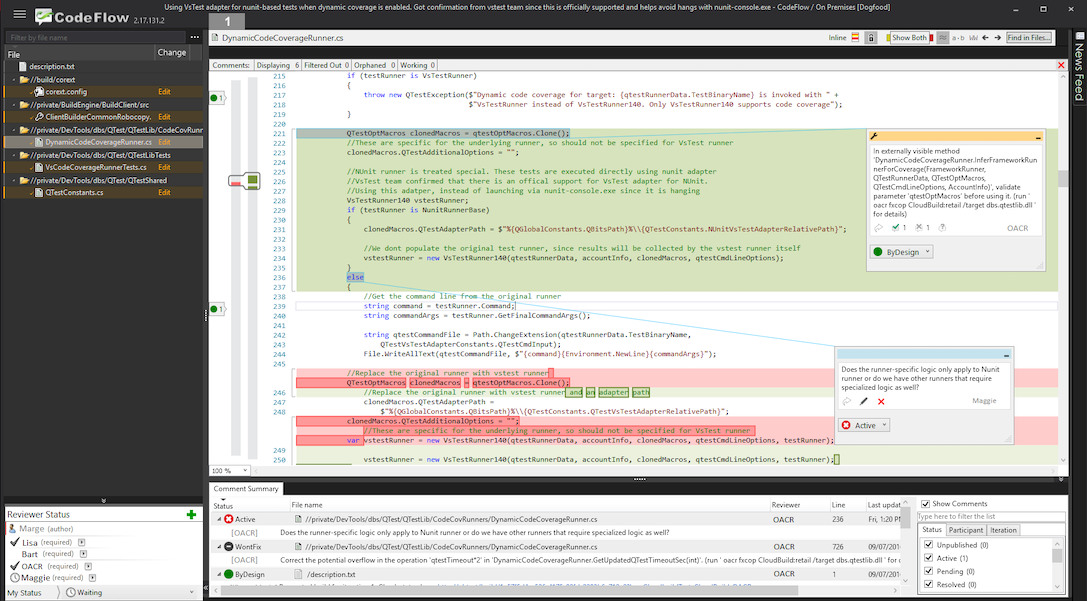Image resolution: width=1087 pixels, height=601 pixels.
Task: Collapse the WontFix comment row
Action: (220, 547)
